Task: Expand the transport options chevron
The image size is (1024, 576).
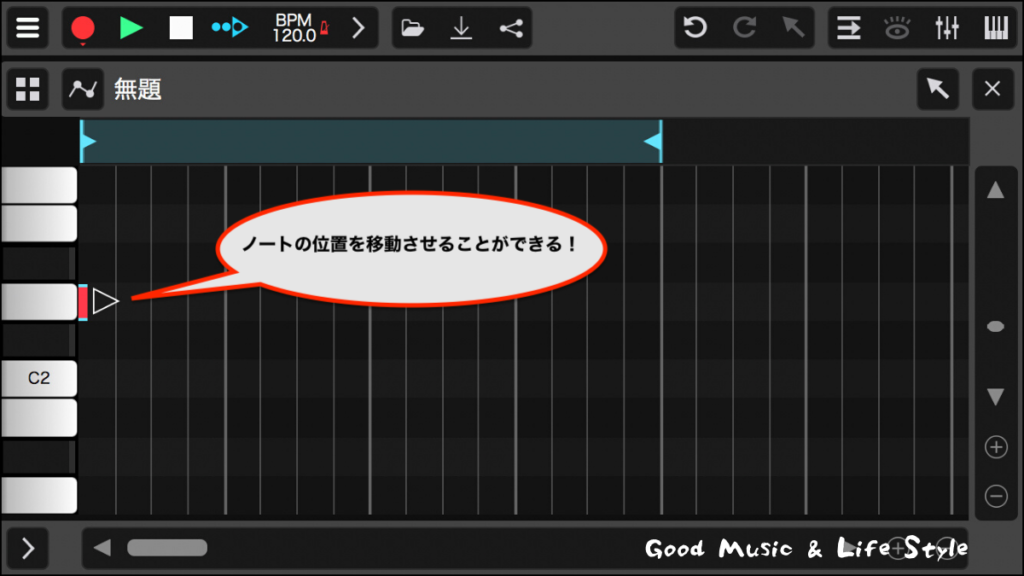Action: coord(358,28)
